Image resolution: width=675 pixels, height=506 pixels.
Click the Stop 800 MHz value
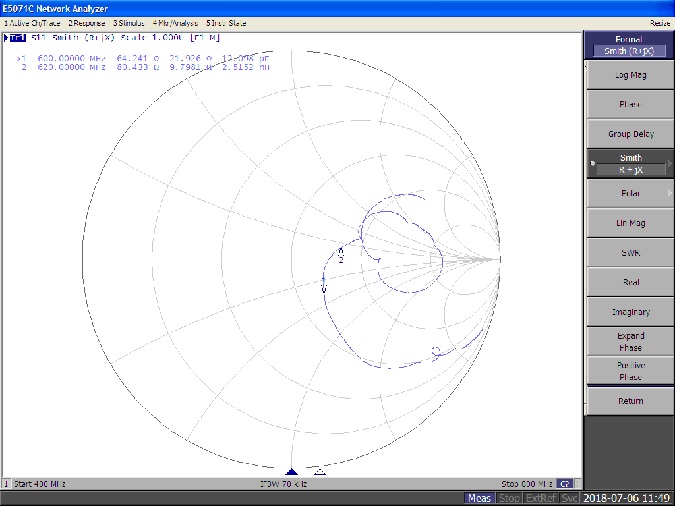pos(527,484)
